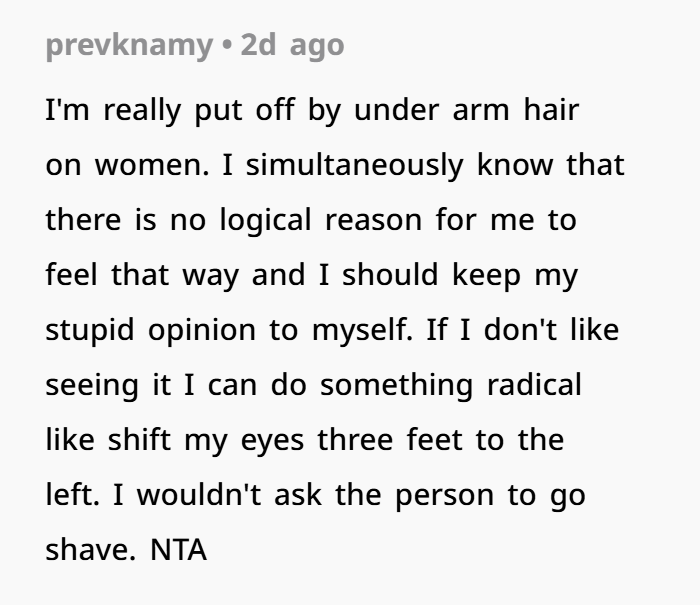The height and width of the screenshot is (605, 700).
Task: Click the bullet separator after the username
Action: 227,46
